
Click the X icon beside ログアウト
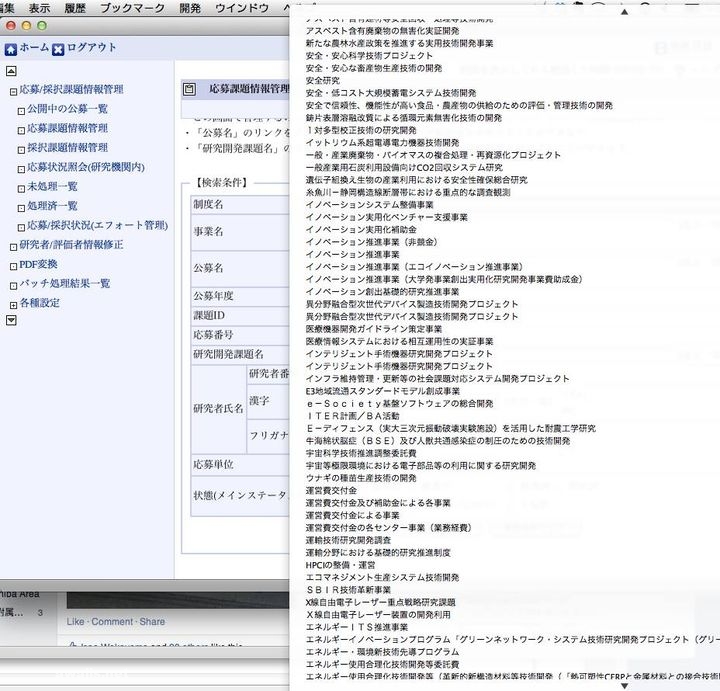(58, 49)
